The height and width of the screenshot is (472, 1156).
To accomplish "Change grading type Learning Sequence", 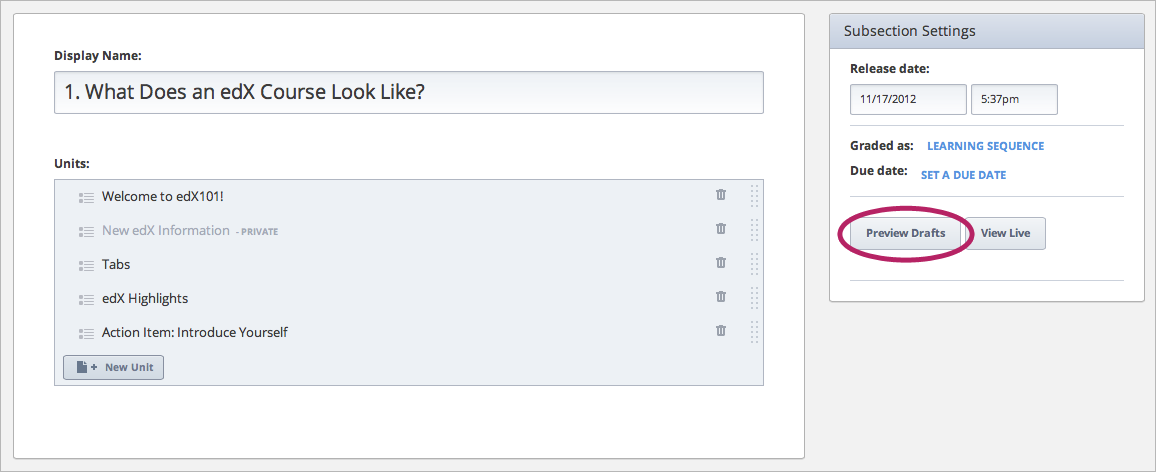I will coord(985,146).
